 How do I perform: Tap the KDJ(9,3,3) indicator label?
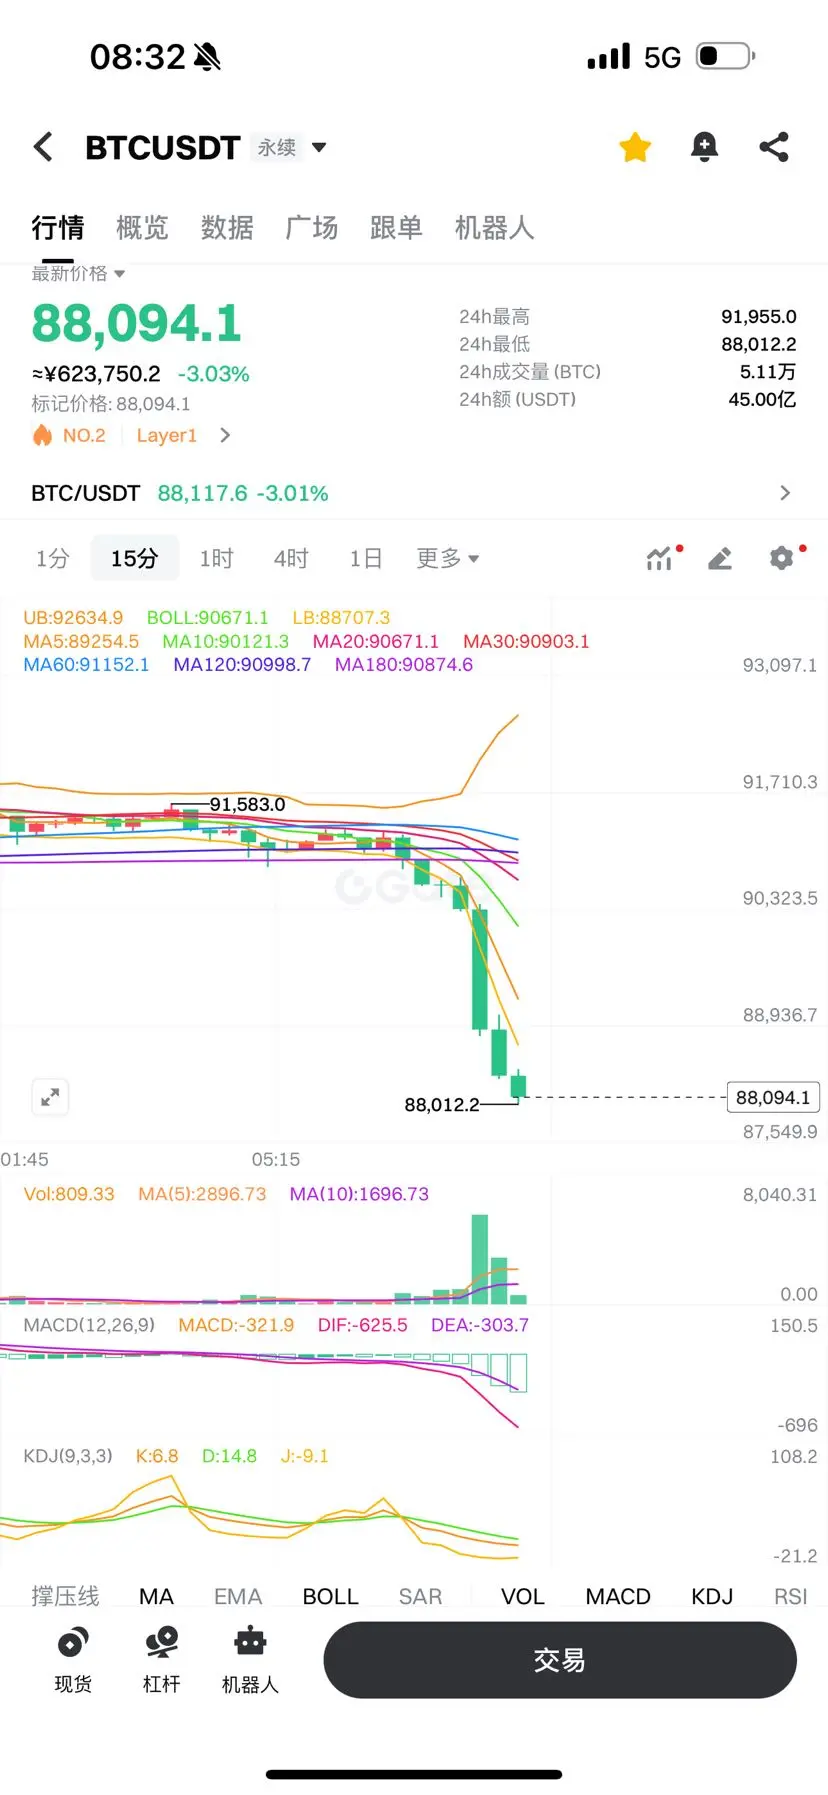[68, 1456]
